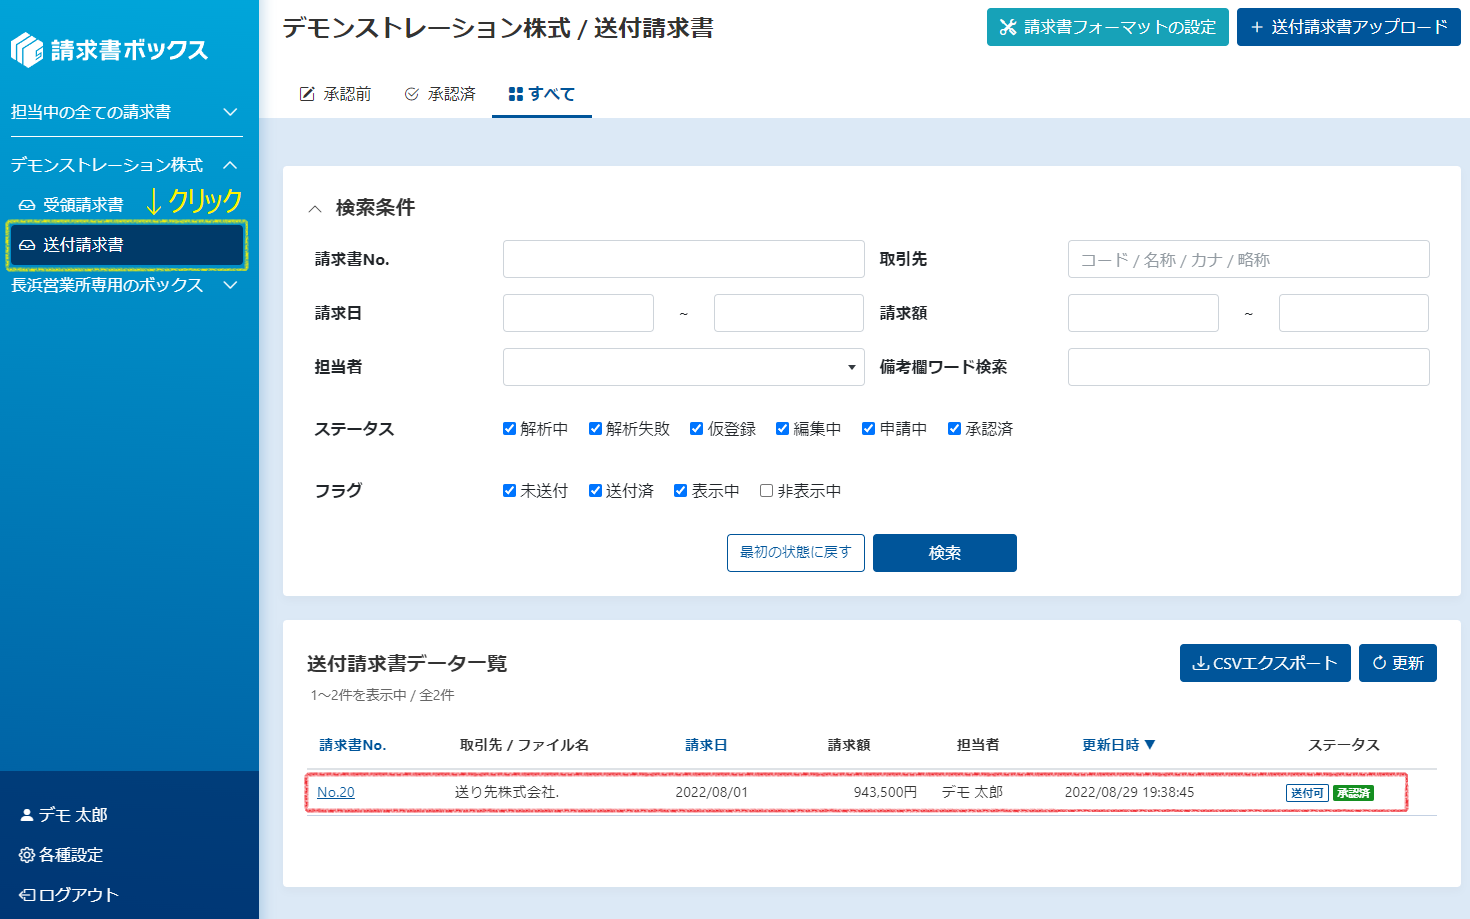Click the 送付可 status badge
This screenshot has width=1470, height=919.
click(x=1307, y=793)
